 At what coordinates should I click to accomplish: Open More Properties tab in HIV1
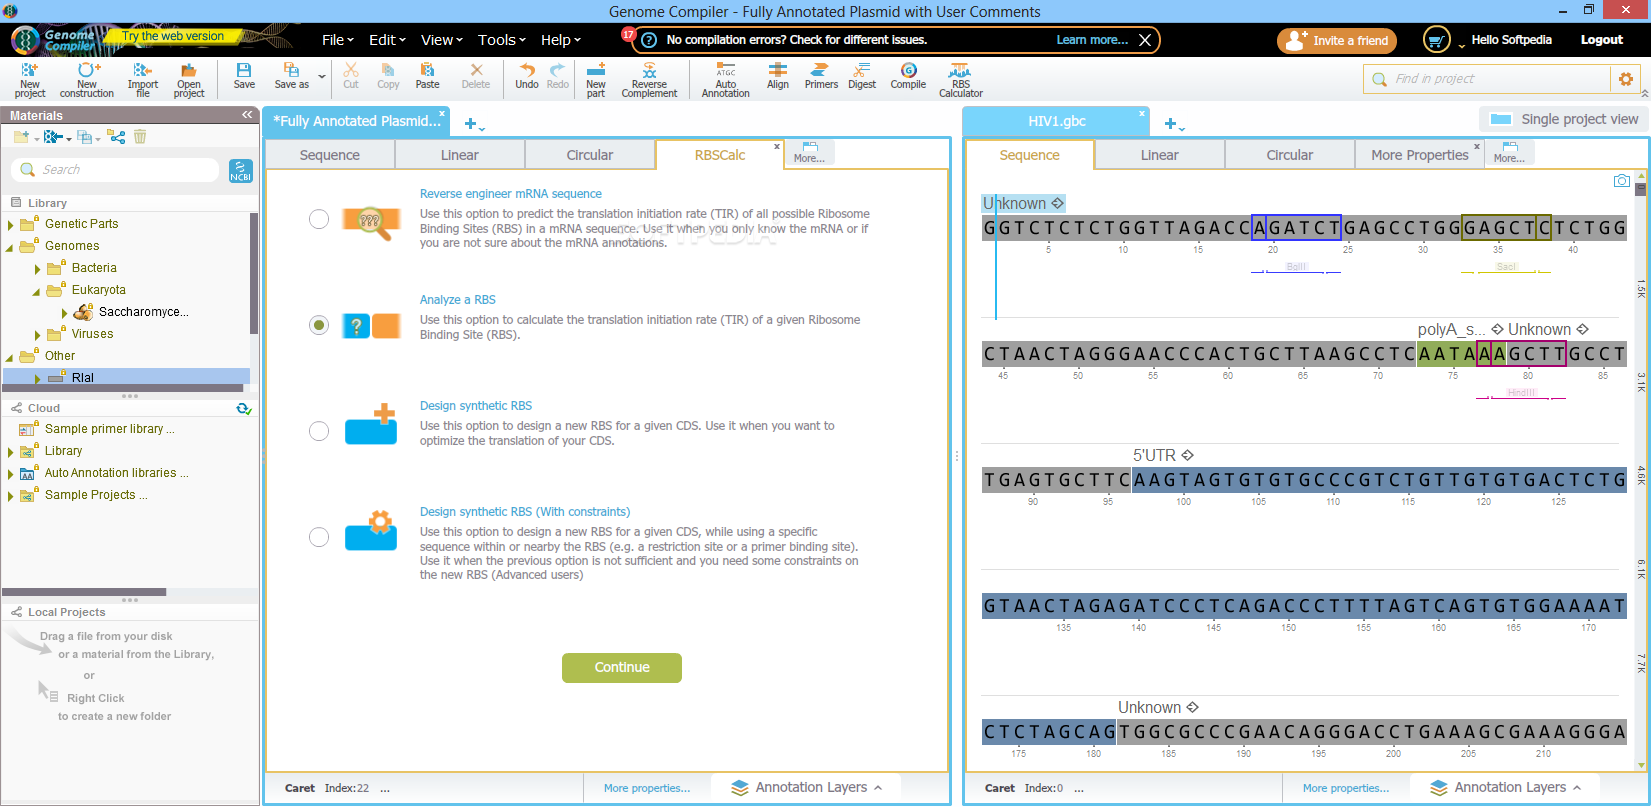click(x=1419, y=155)
